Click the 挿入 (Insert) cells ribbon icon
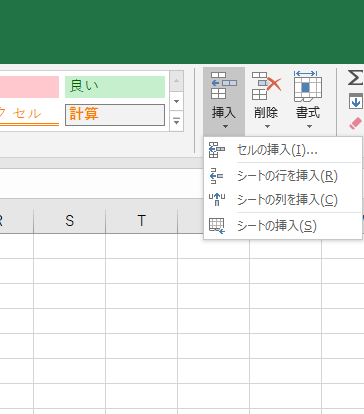 click(224, 85)
